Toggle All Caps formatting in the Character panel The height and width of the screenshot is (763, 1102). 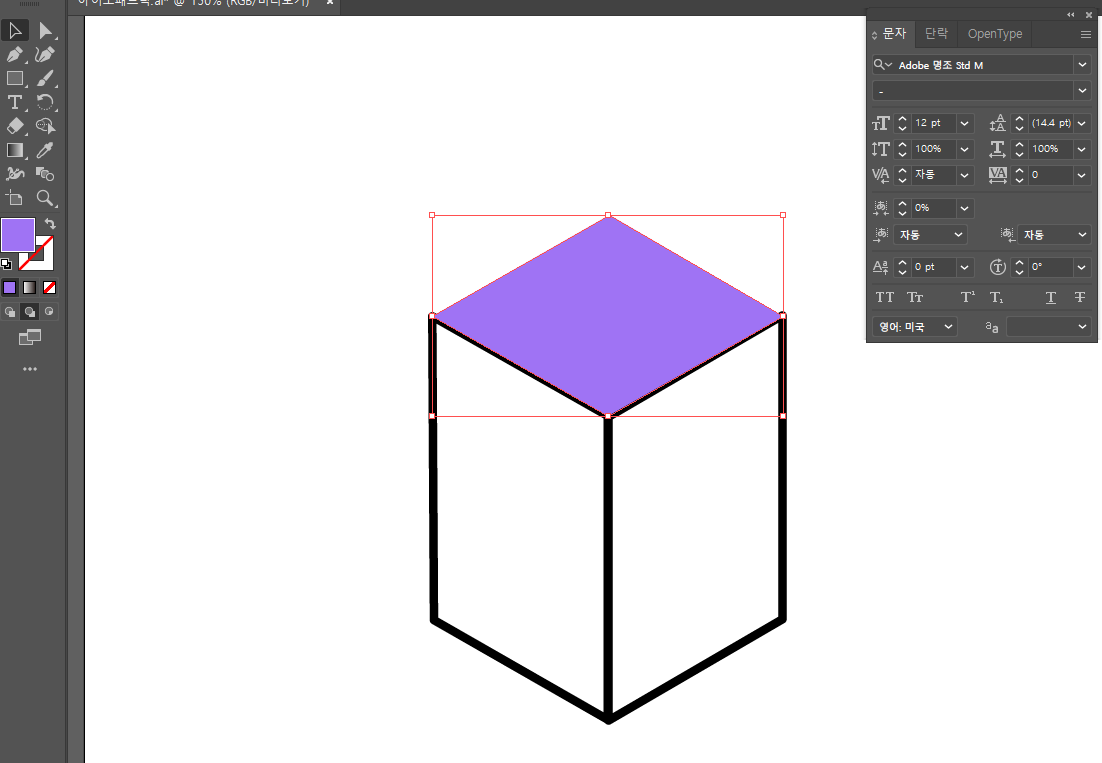pyautogui.click(x=884, y=297)
